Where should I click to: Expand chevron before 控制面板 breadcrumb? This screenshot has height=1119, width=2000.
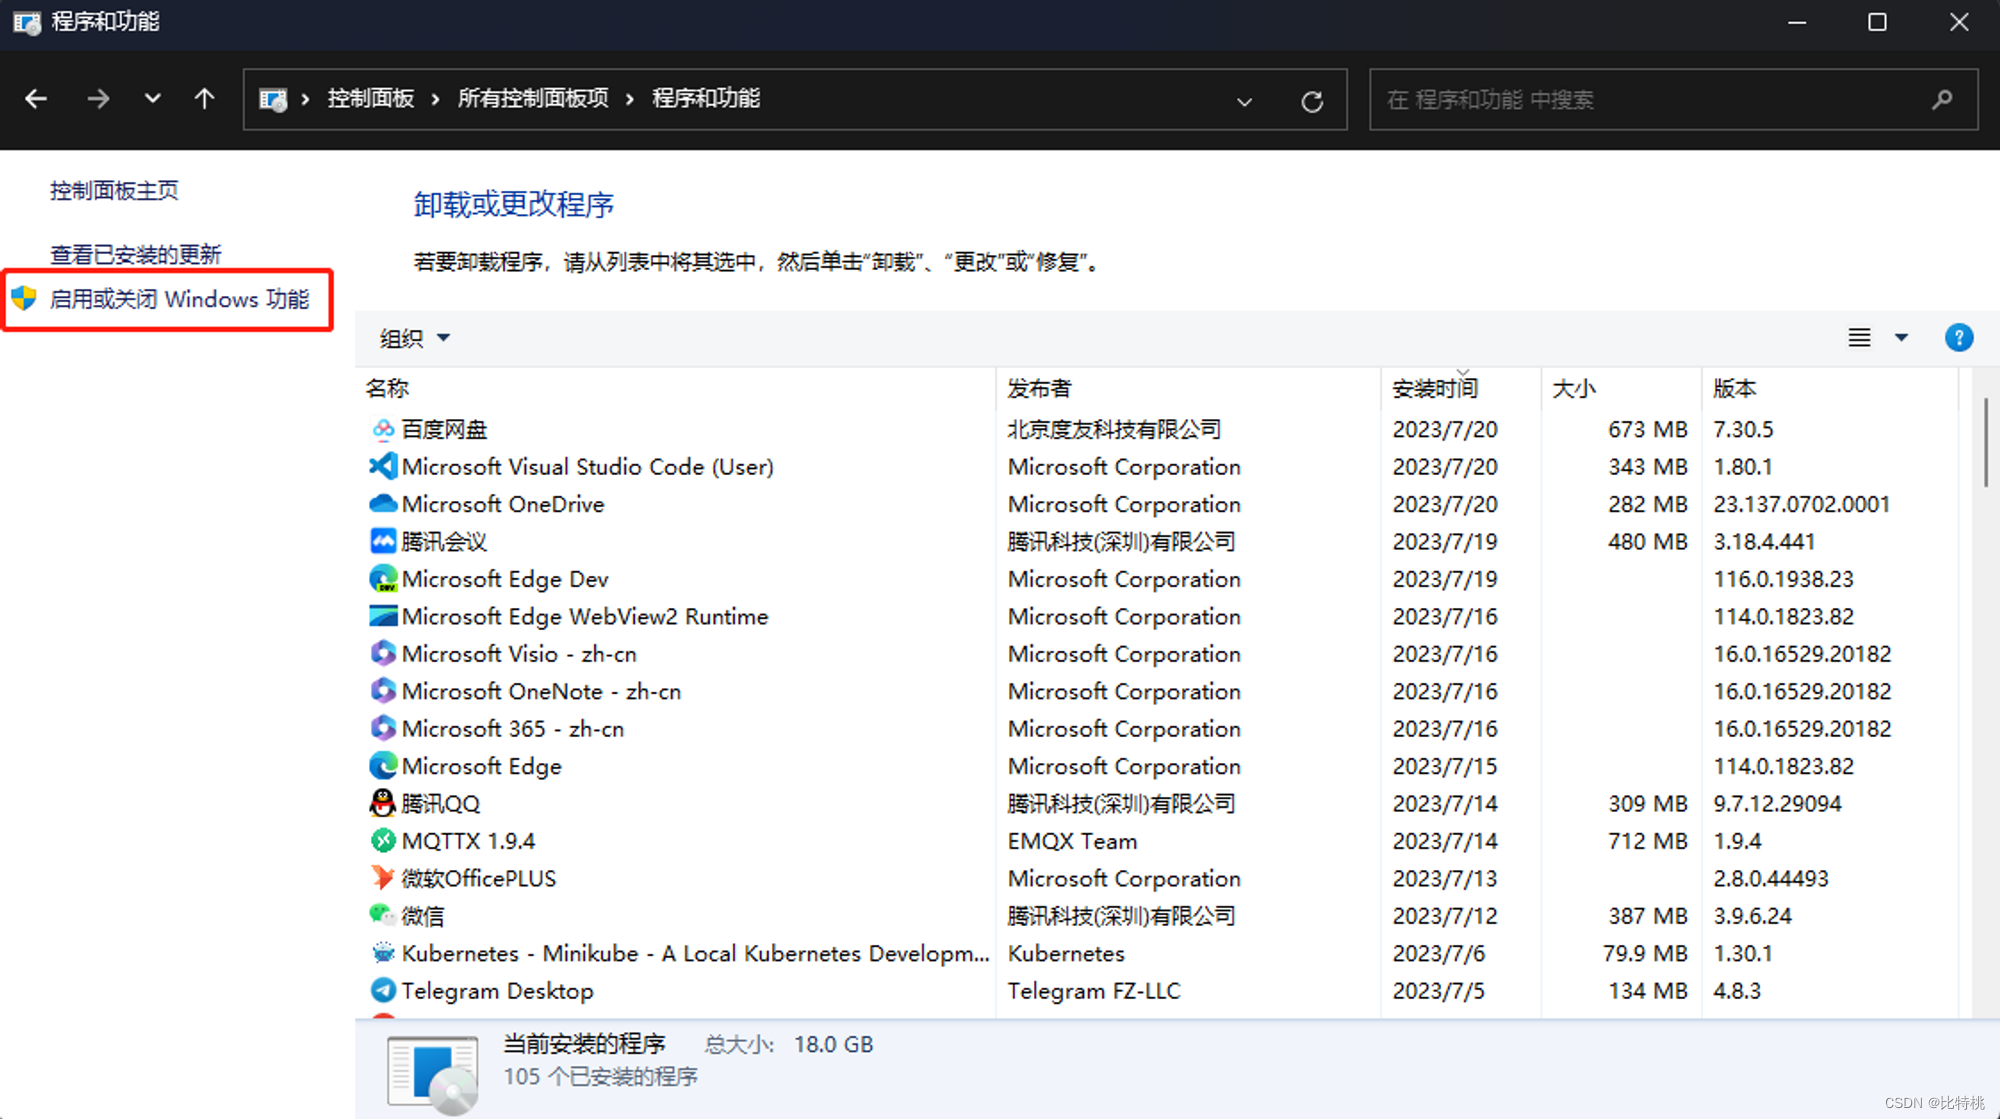point(305,99)
